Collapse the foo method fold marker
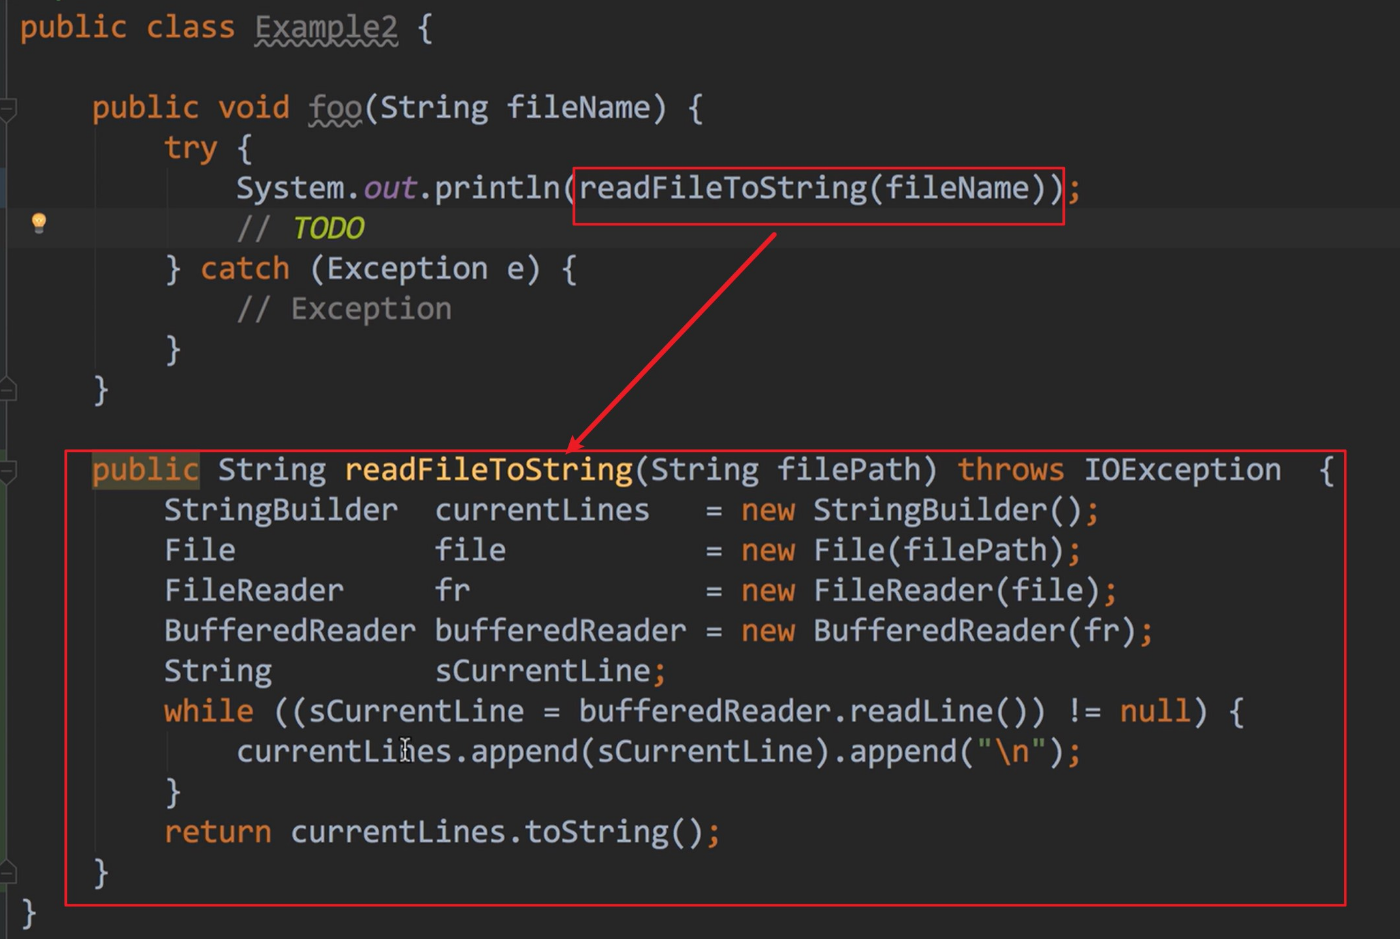 [7, 108]
